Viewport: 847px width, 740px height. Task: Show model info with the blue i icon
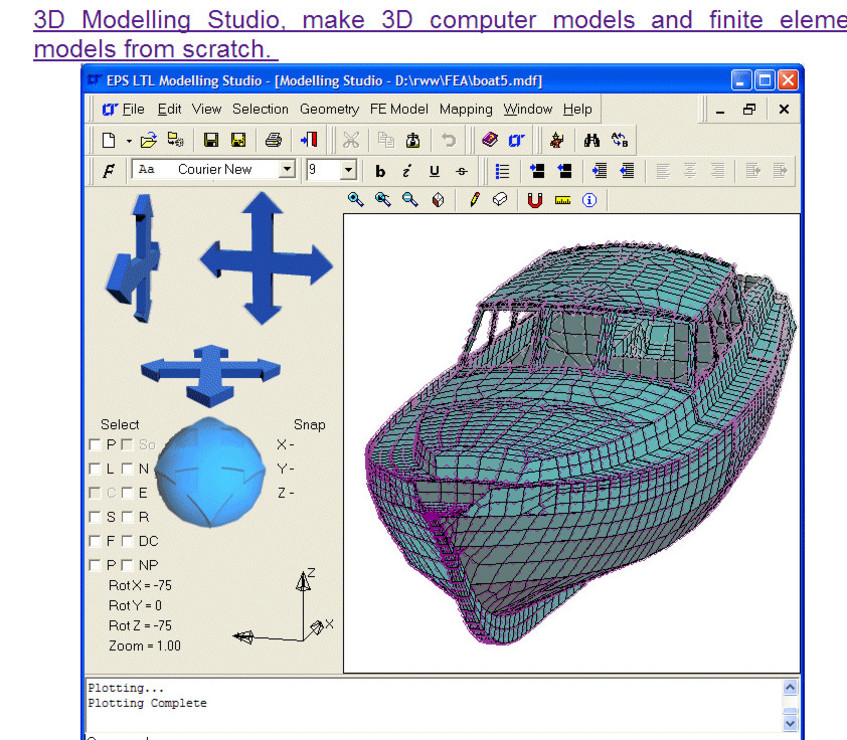pyautogui.click(x=589, y=200)
